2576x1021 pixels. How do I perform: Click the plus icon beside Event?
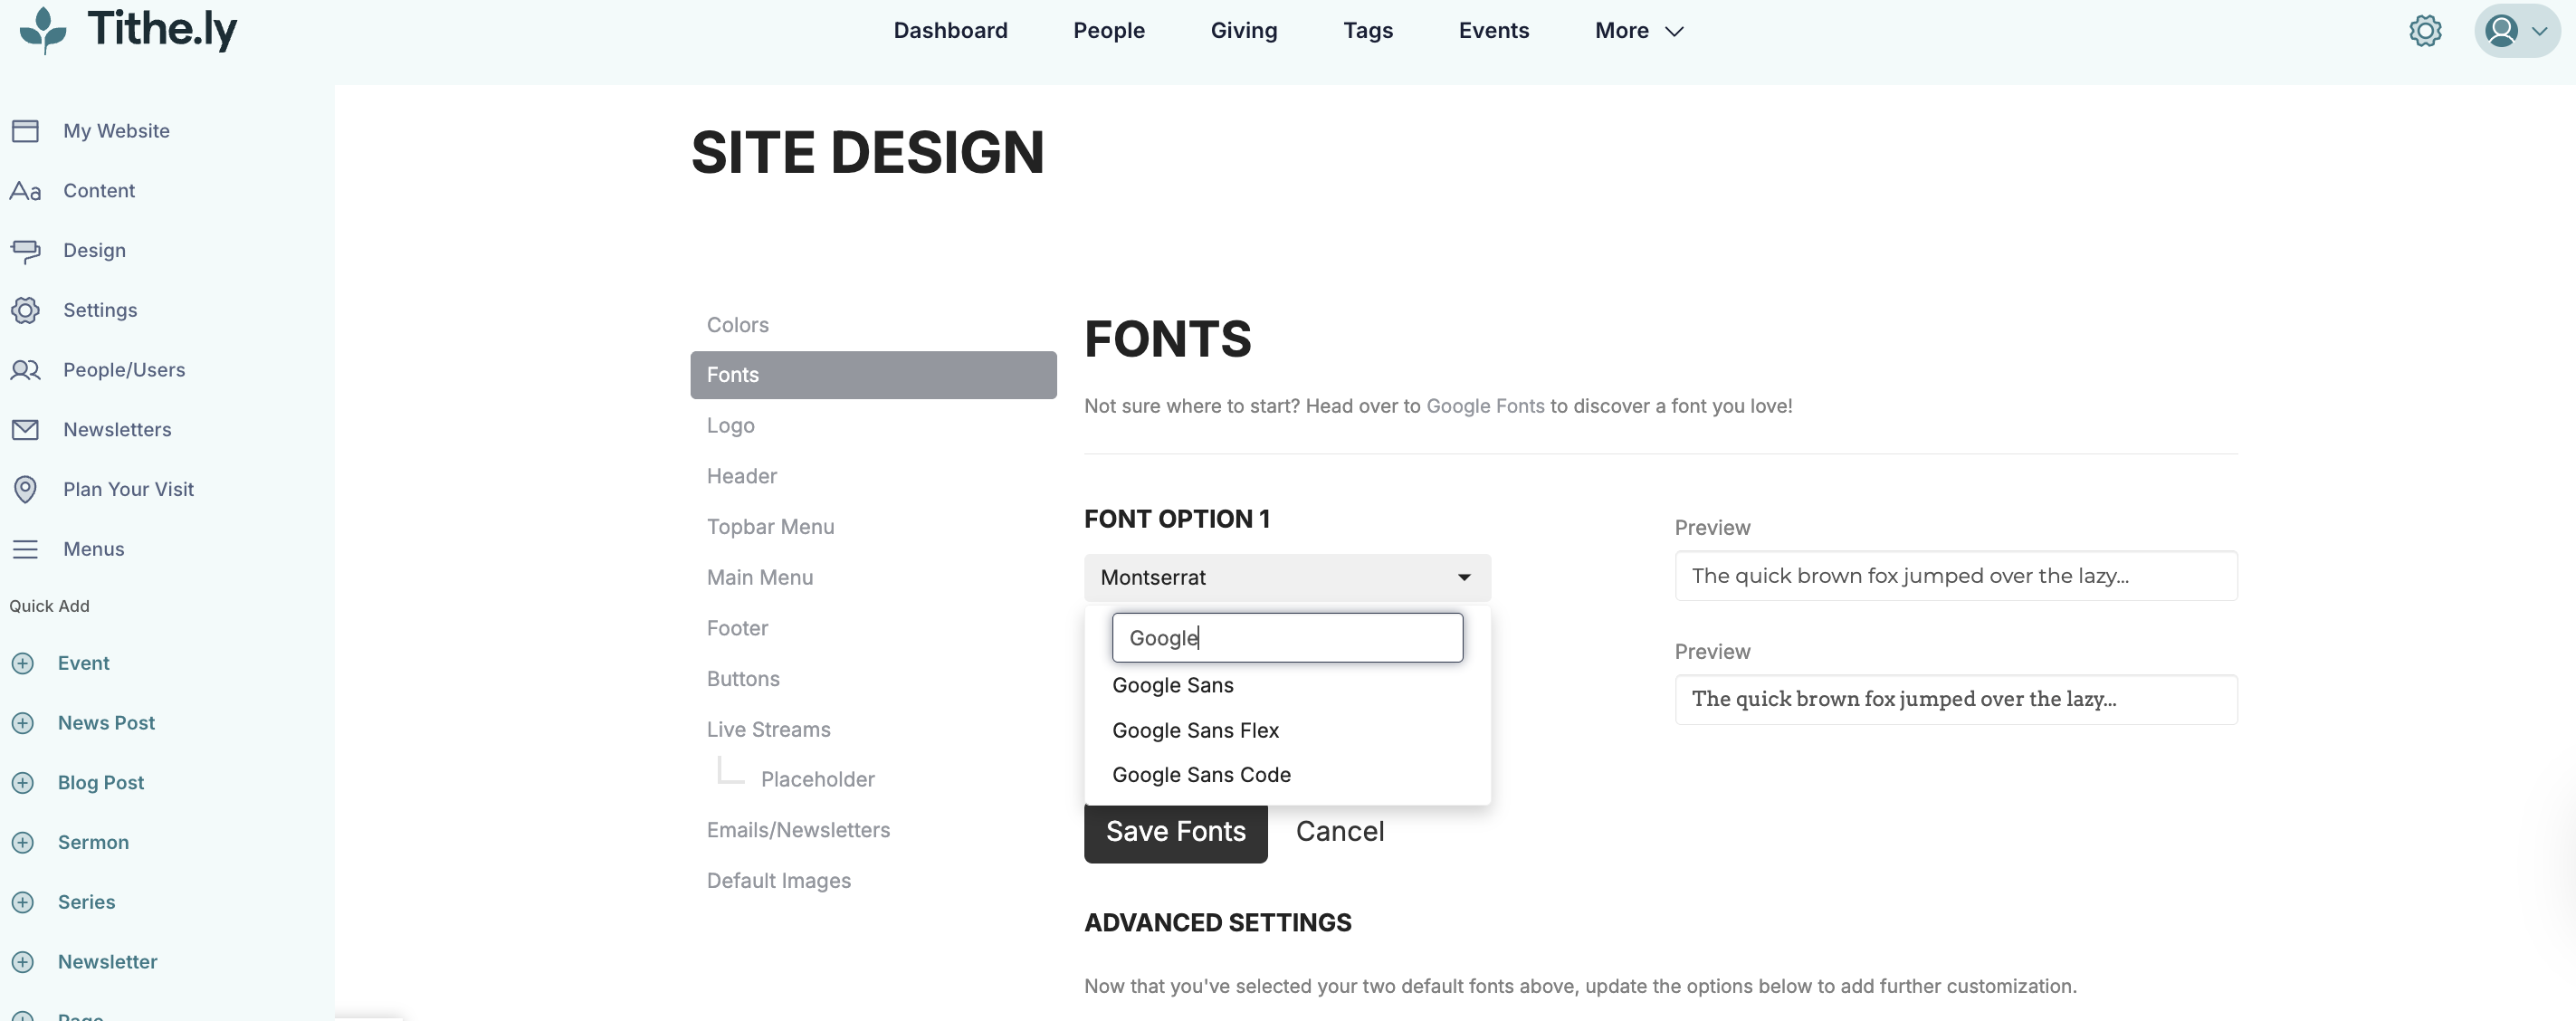pyautogui.click(x=23, y=663)
